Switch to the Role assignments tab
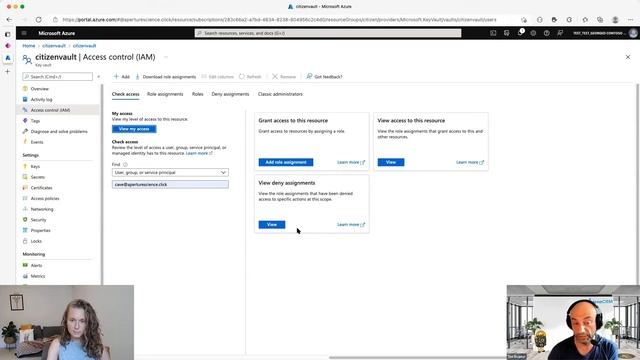 point(165,94)
